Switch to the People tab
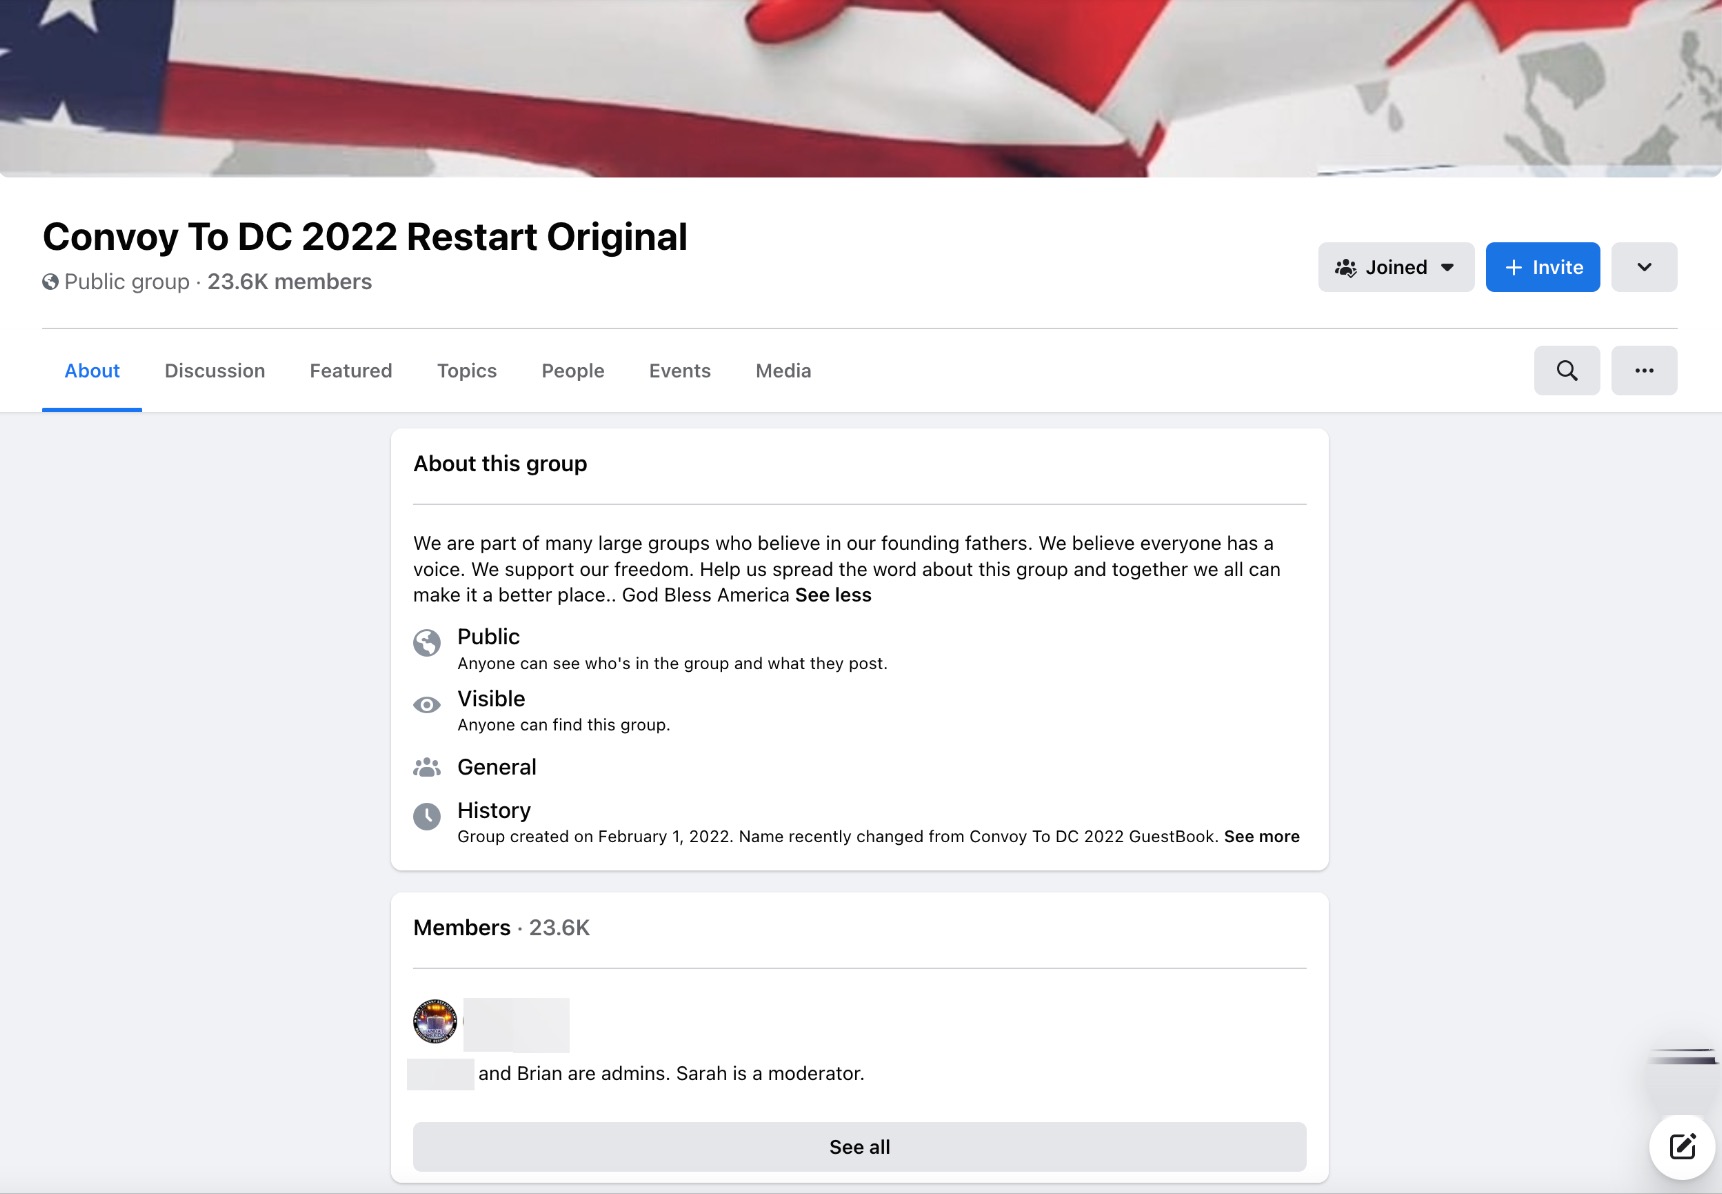 tap(572, 370)
